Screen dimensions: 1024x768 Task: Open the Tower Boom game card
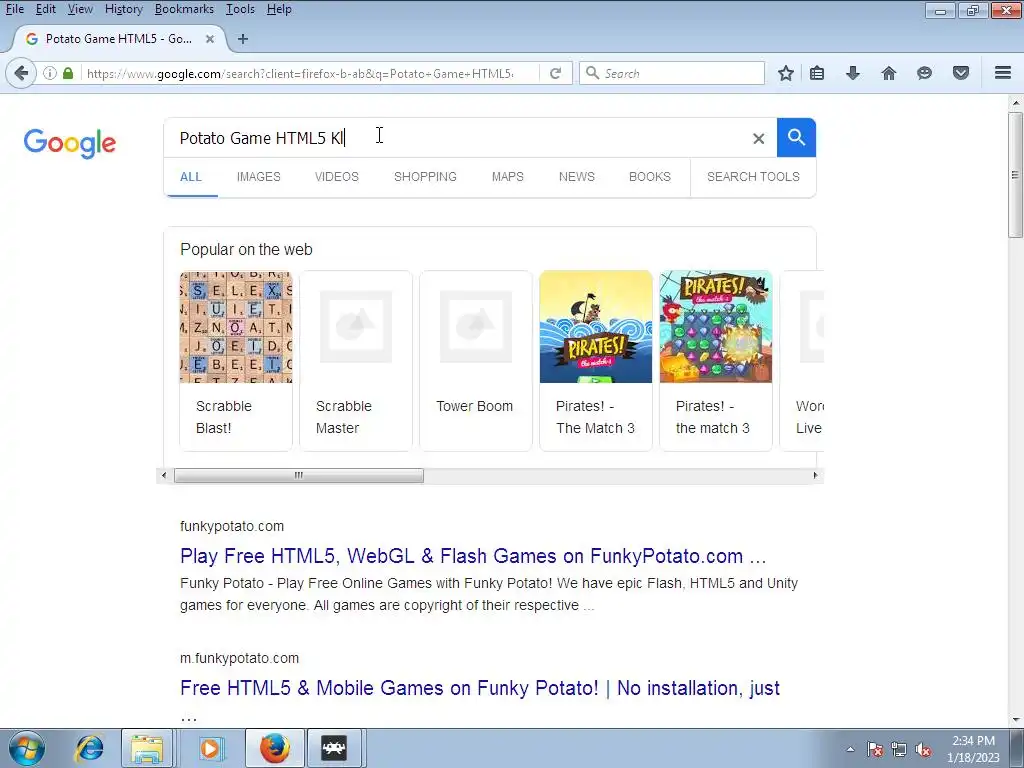click(476, 360)
